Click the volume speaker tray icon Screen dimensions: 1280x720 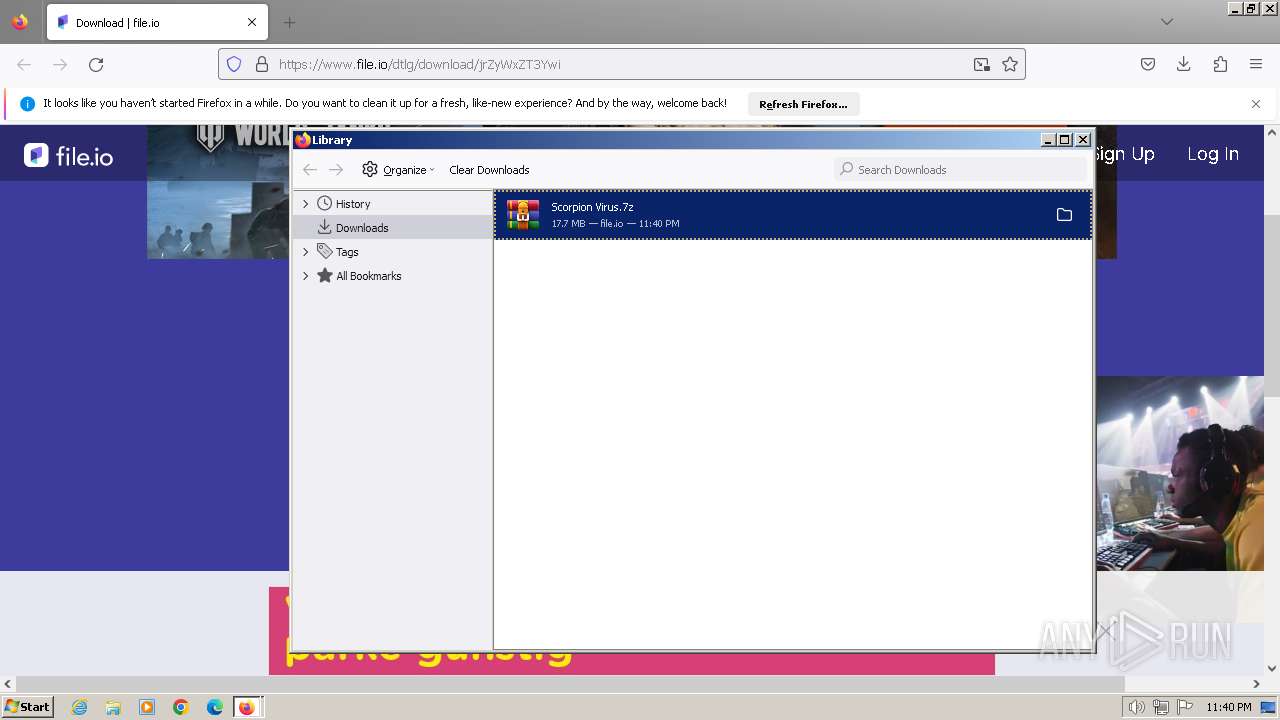[x=1137, y=707]
